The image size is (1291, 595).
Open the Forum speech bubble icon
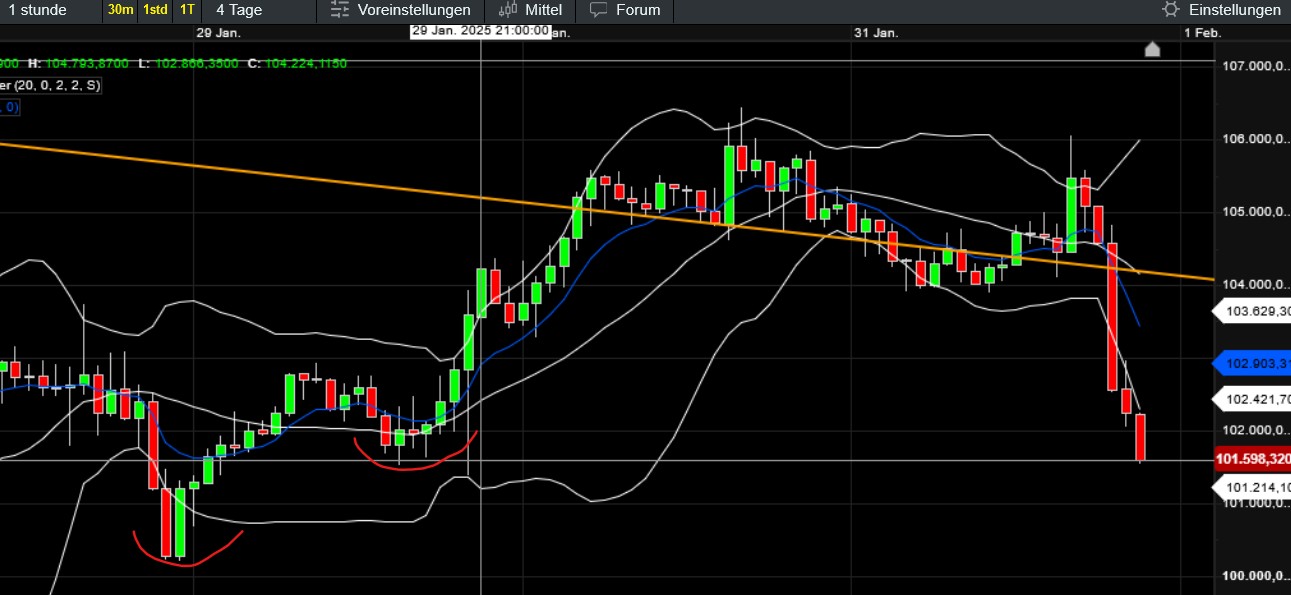coord(599,10)
